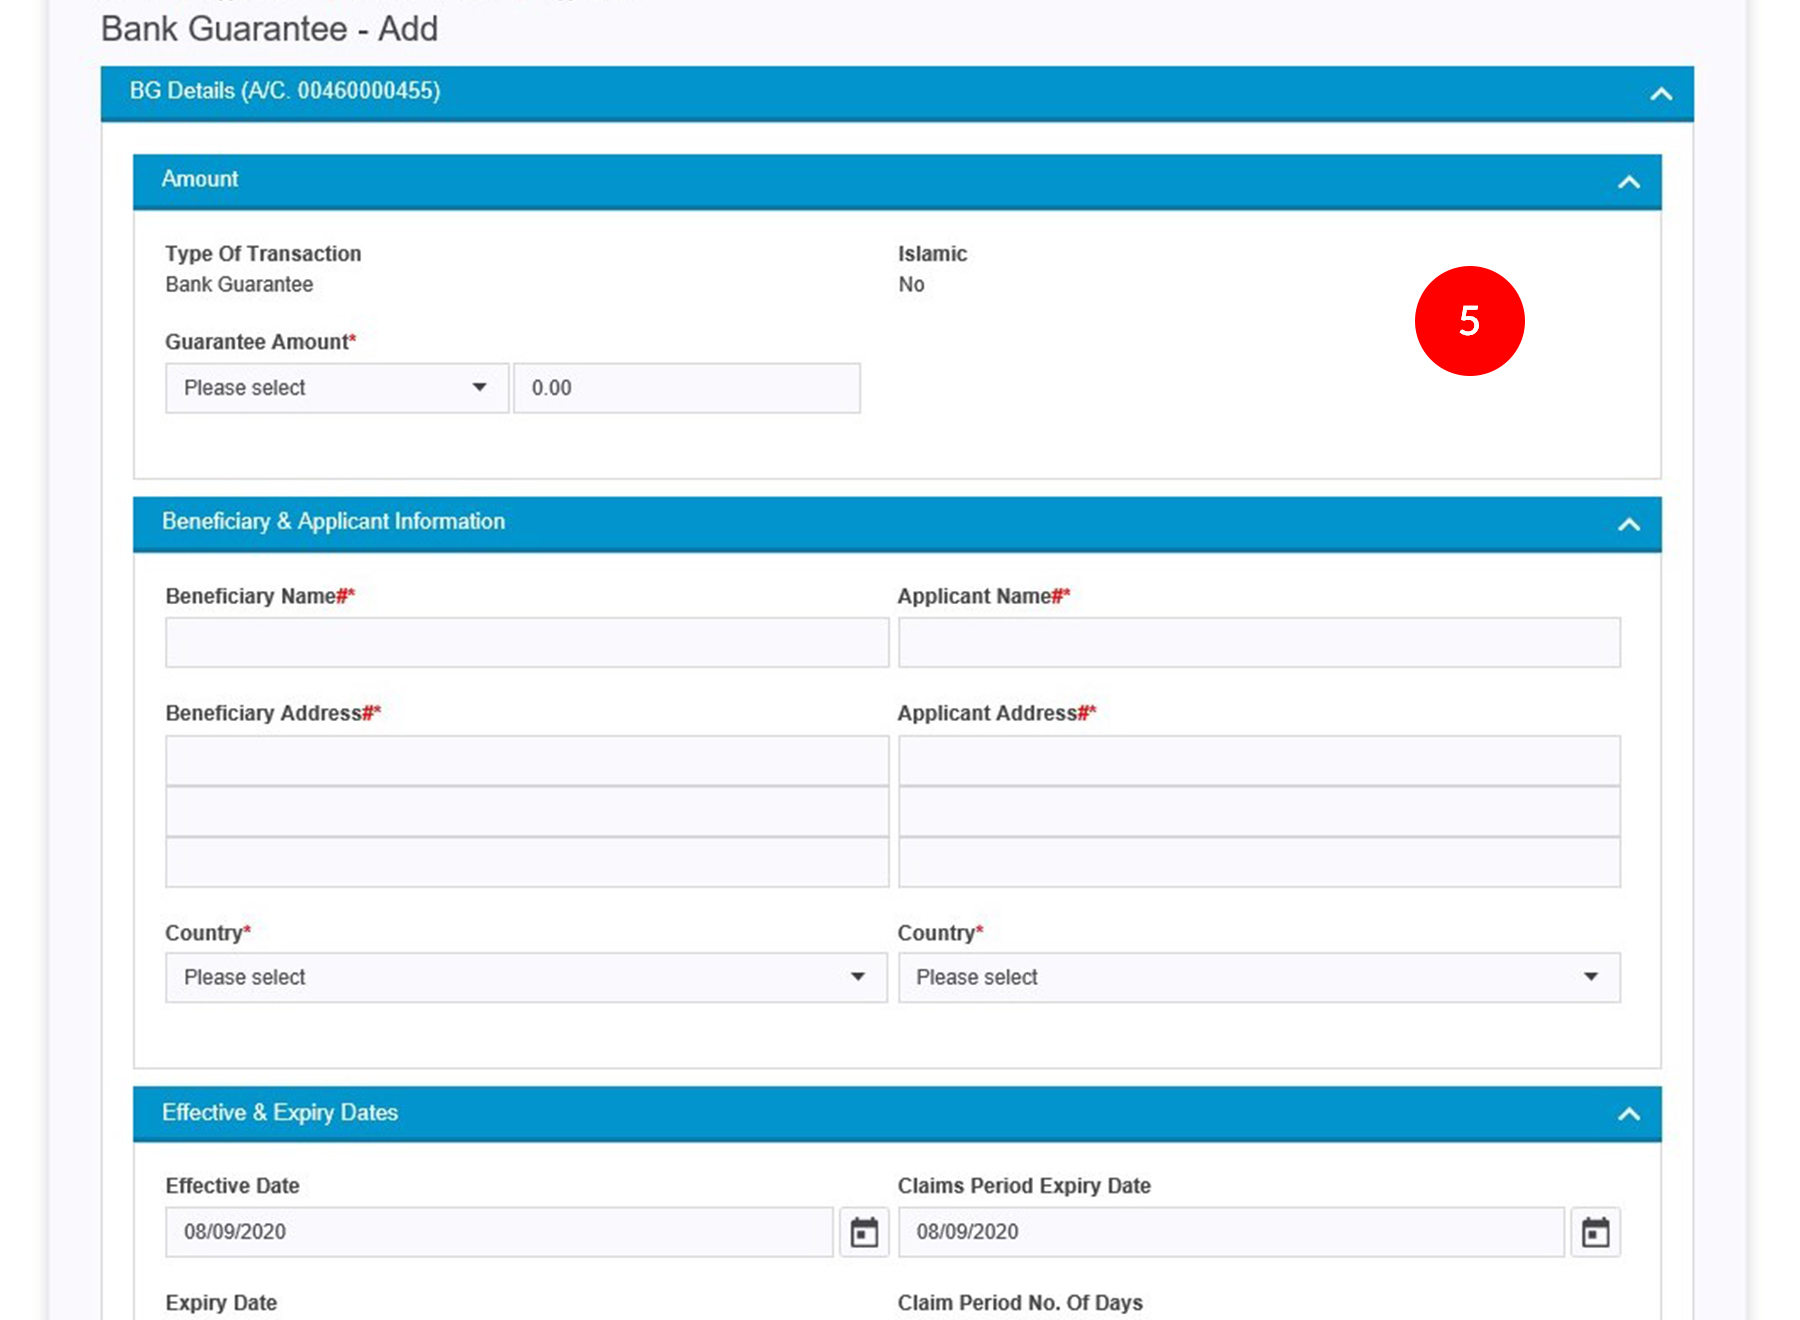Screen dimensions: 1800x1320
Task: Collapse Beneficiary & Applicant Information panel
Action: click(x=1629, y=524)
